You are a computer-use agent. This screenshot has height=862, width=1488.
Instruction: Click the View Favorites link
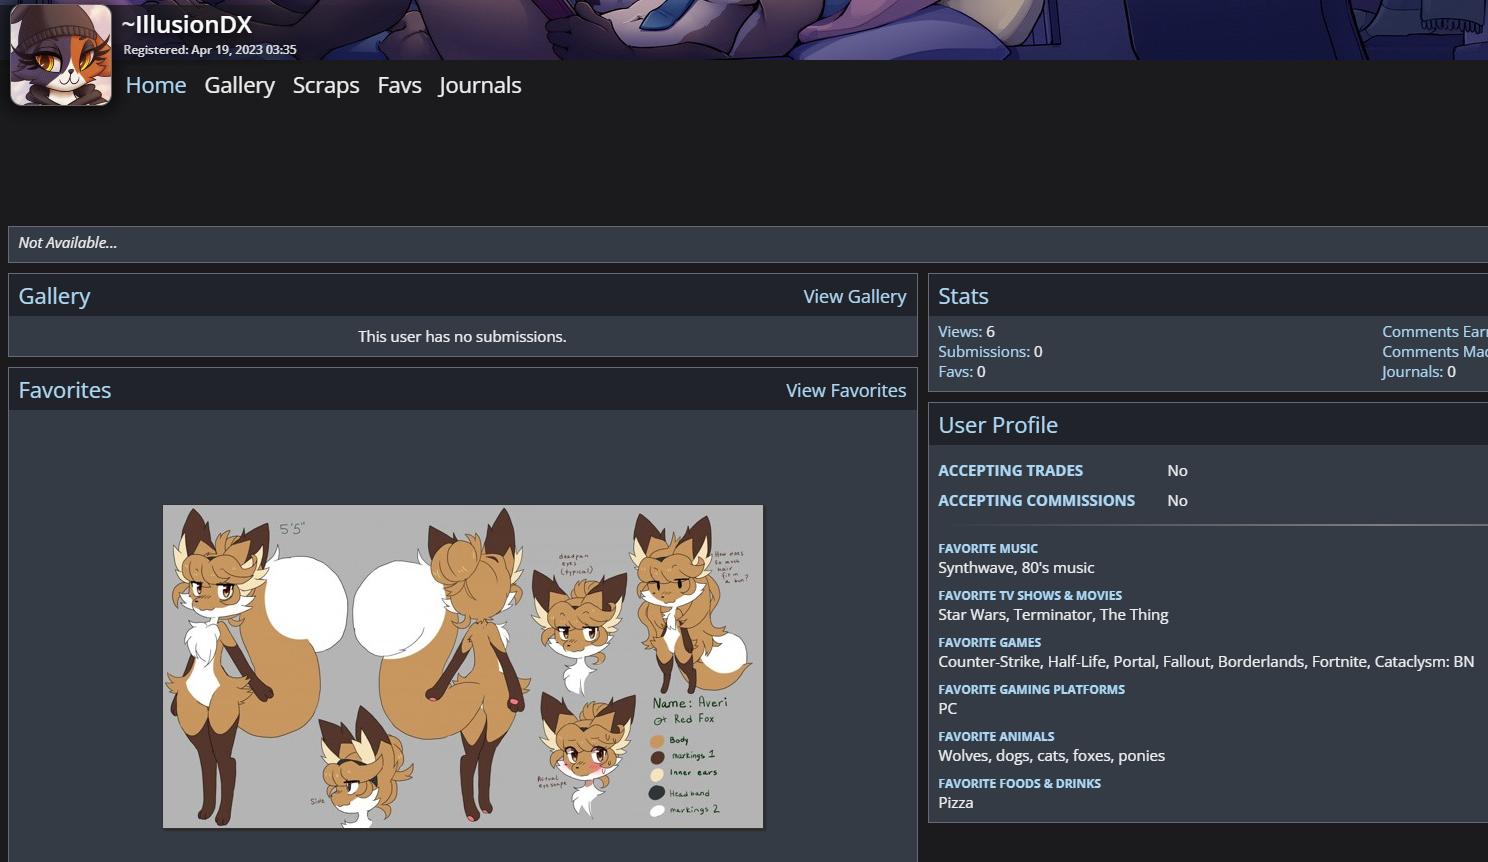click(846, 390)
